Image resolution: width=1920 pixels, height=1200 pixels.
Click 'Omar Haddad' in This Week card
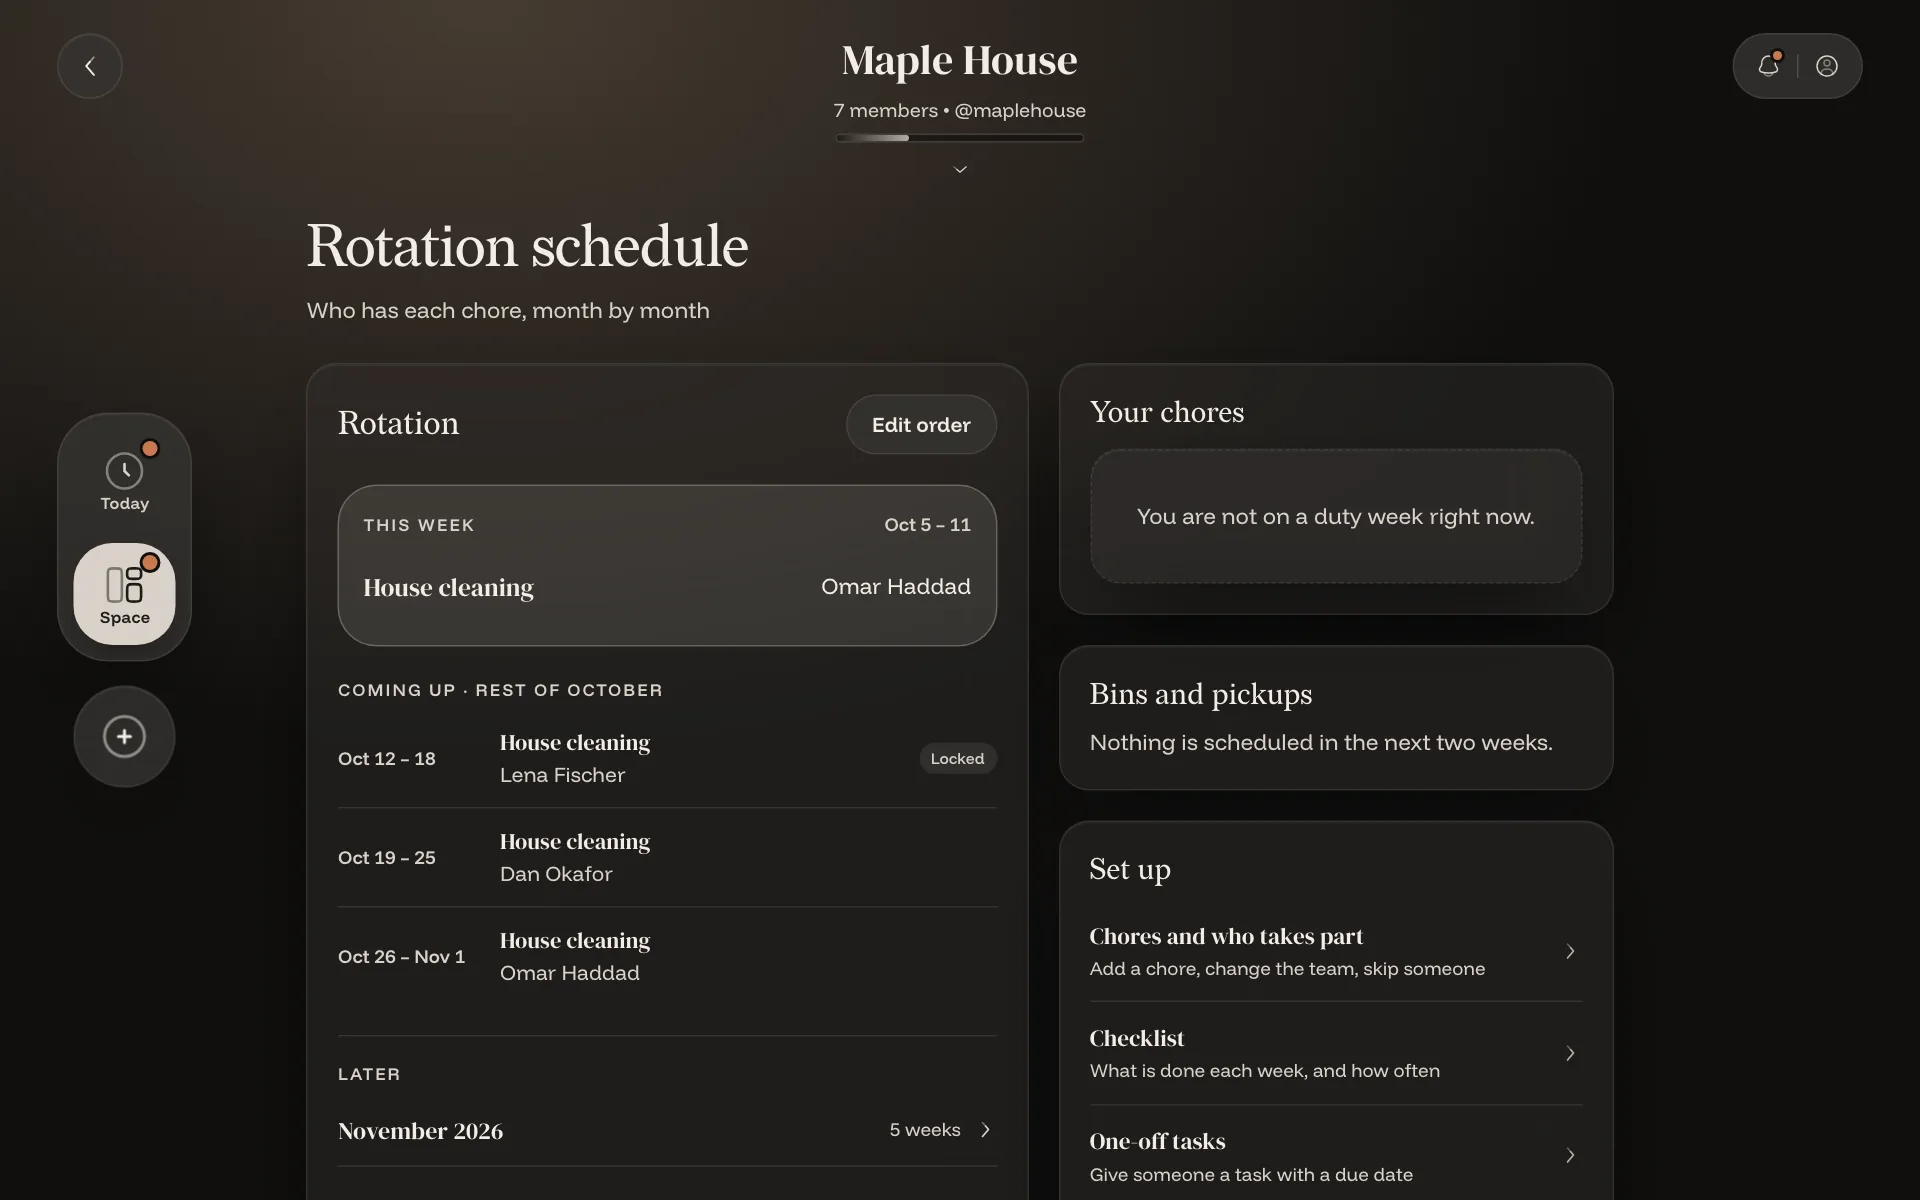896,587
